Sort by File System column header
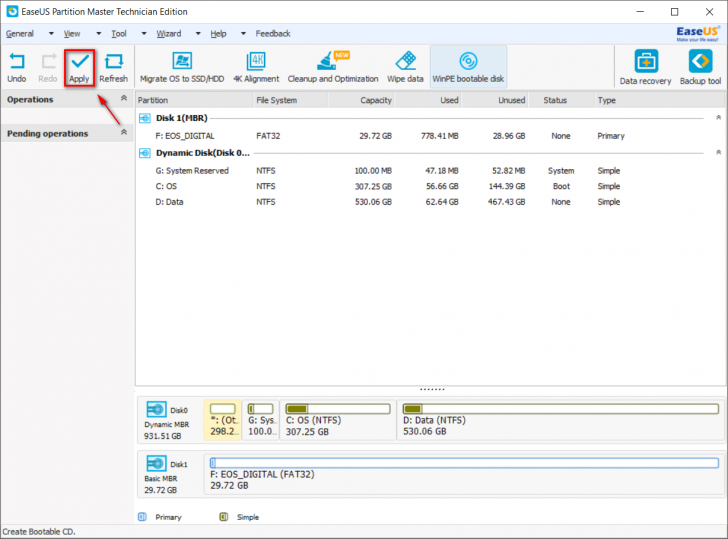 click(291, 100)
